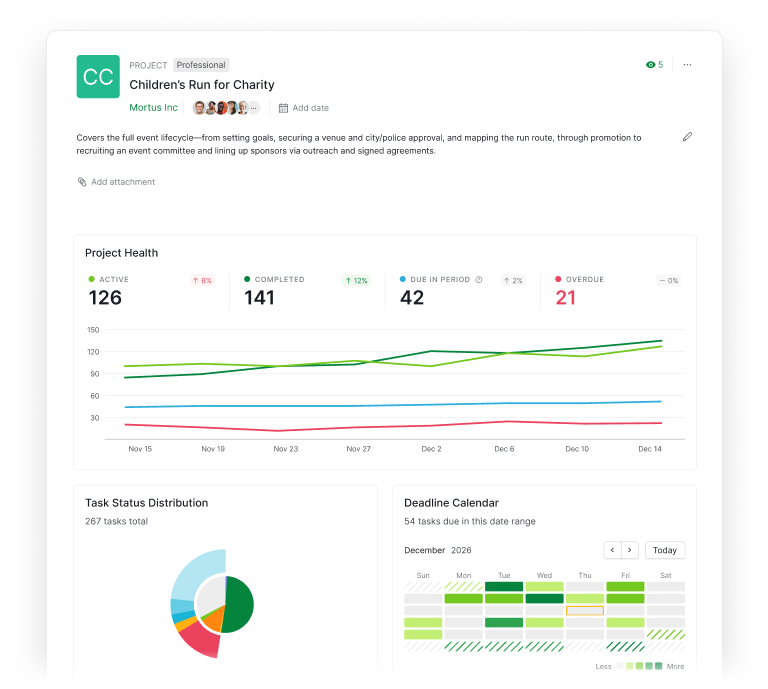Open the three-dot more options menu
This screenshot has width=768, height=689.
[x=687, y=65]
